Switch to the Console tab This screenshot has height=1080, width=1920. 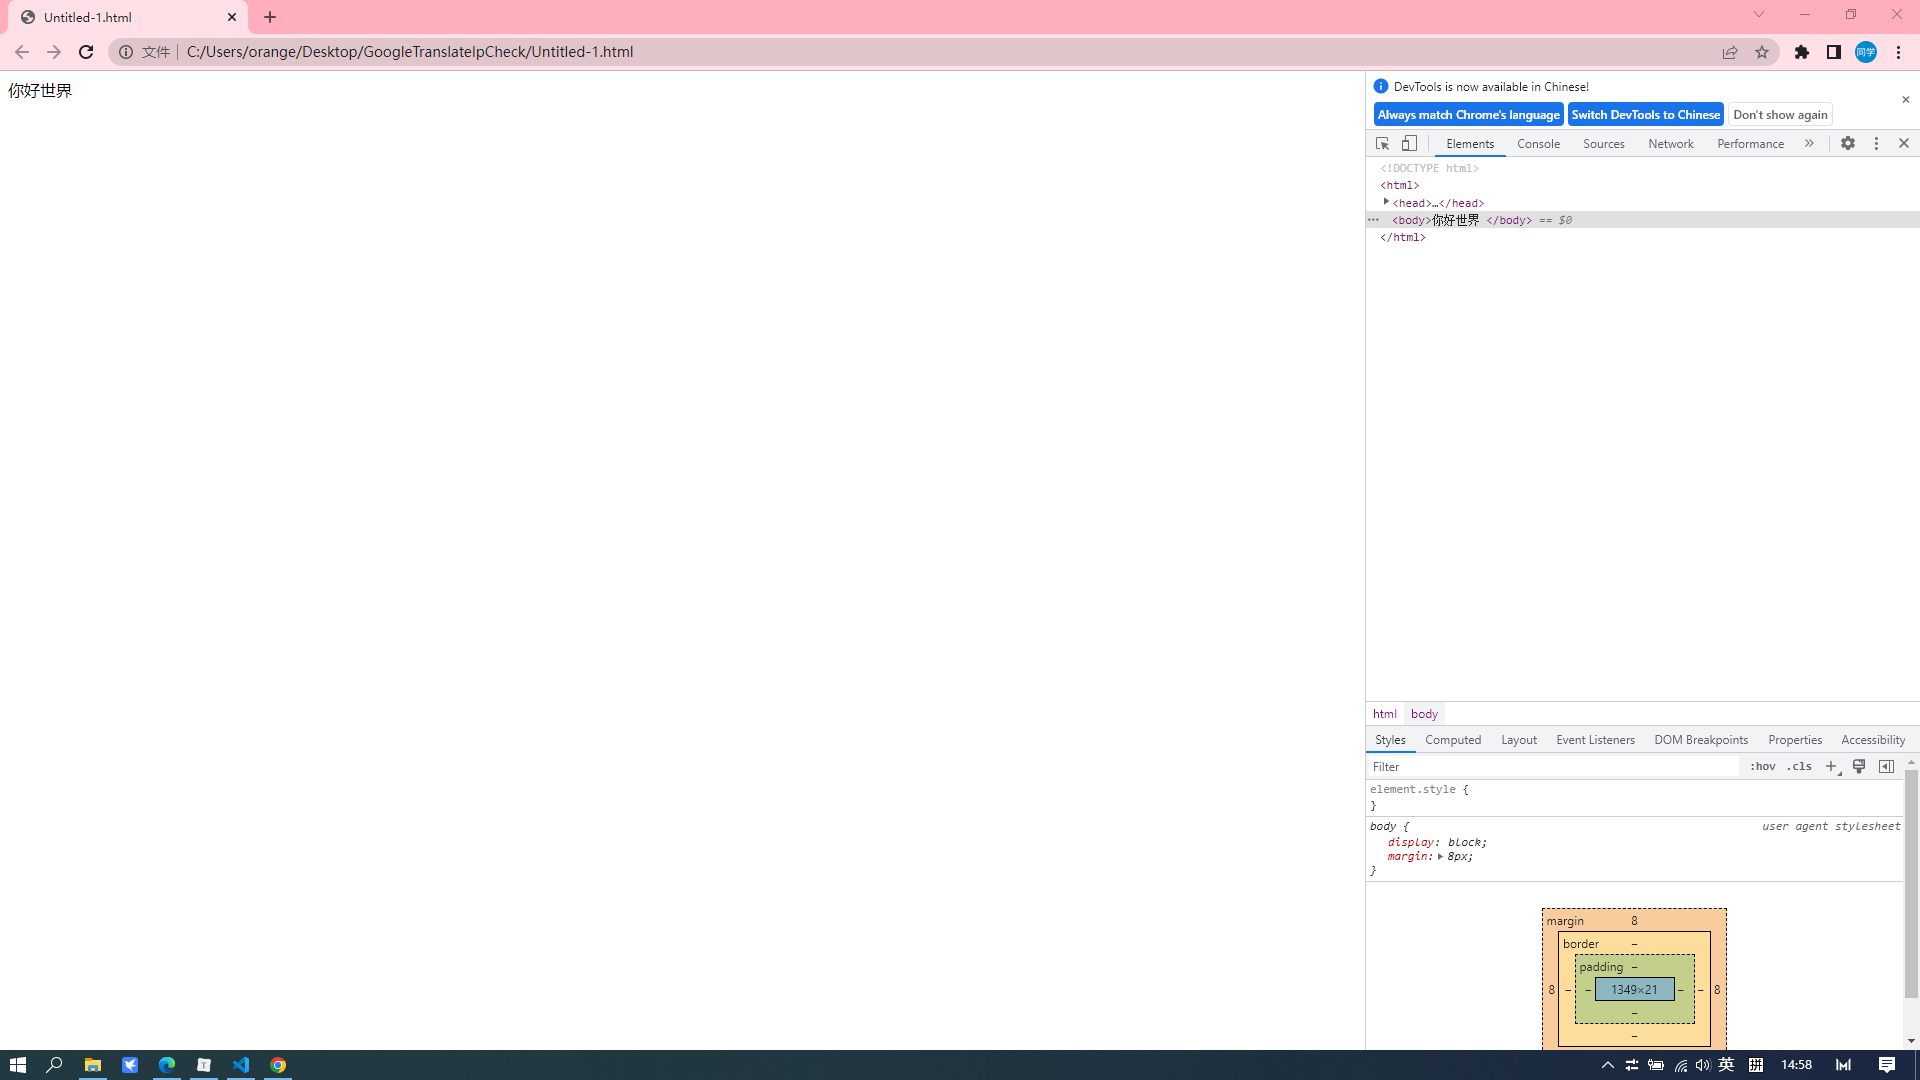pos(1538,142)
